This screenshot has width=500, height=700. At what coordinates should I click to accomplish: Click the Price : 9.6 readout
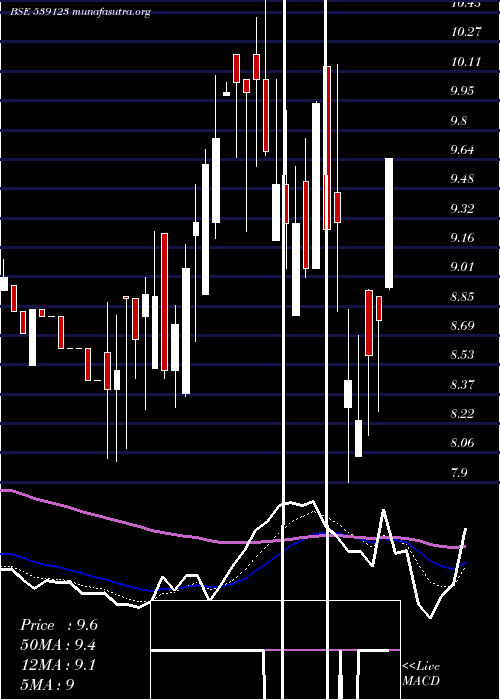[x=59, y=625]
